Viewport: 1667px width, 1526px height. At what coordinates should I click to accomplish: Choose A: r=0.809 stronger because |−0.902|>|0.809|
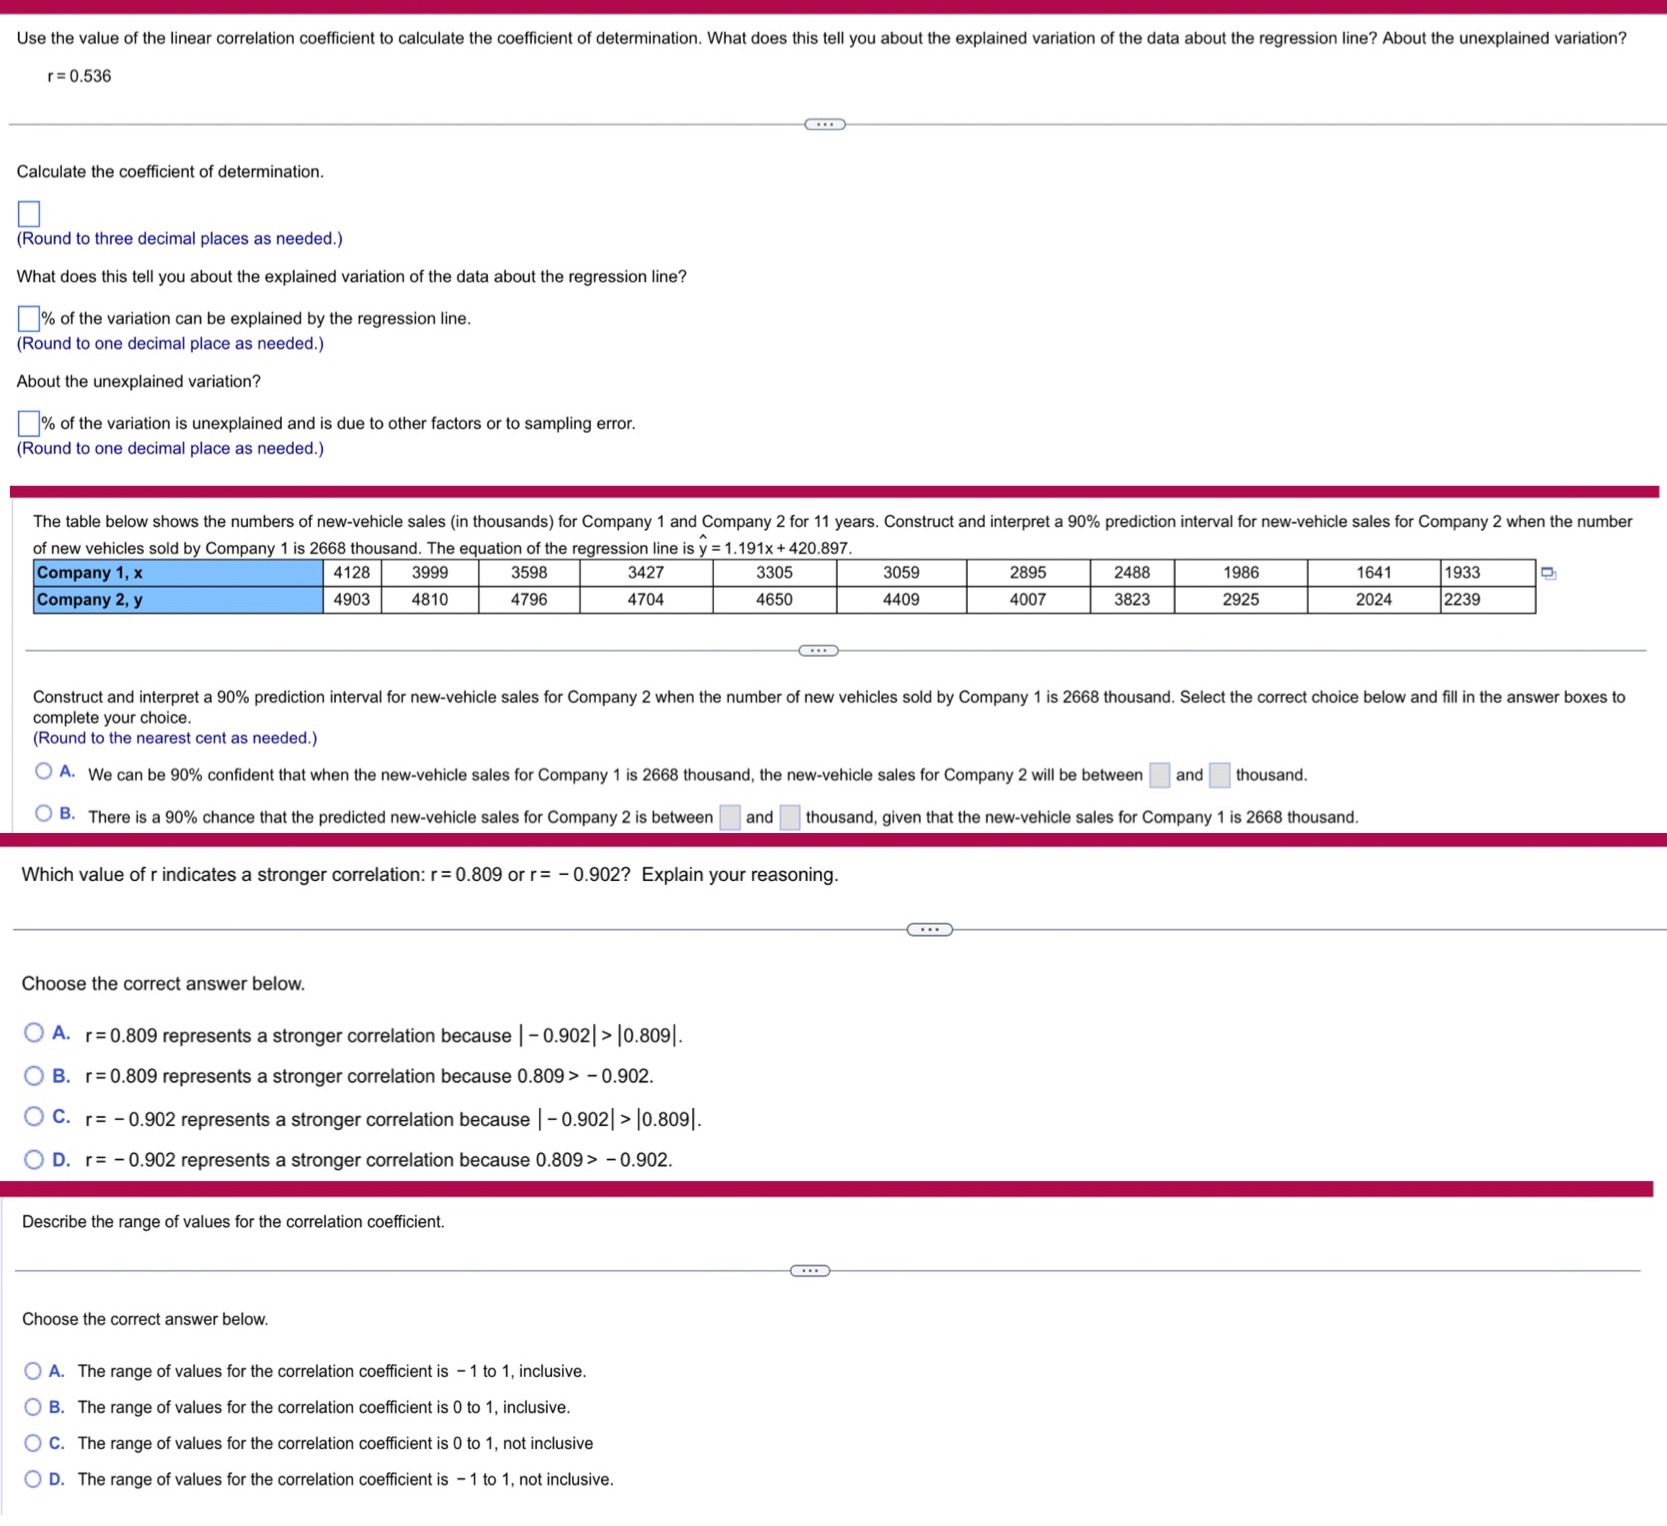coord(34,1033)
